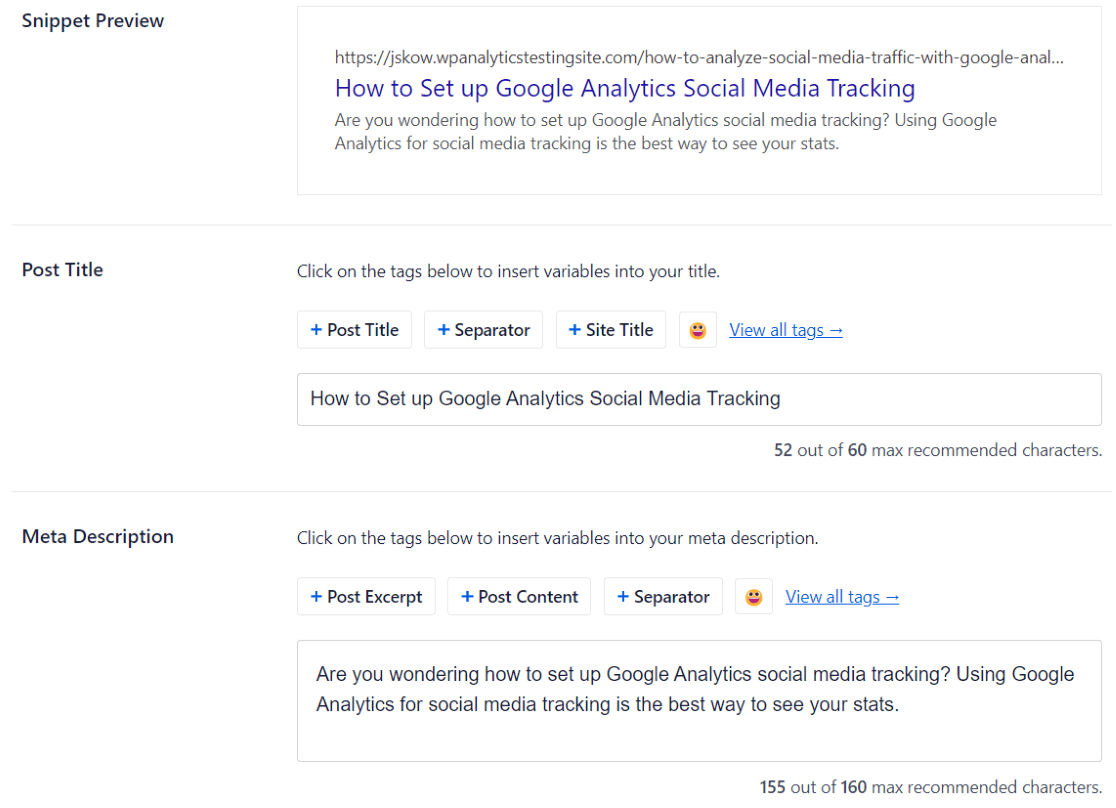Click the snippet preview description text

click(x=665, y=131)
